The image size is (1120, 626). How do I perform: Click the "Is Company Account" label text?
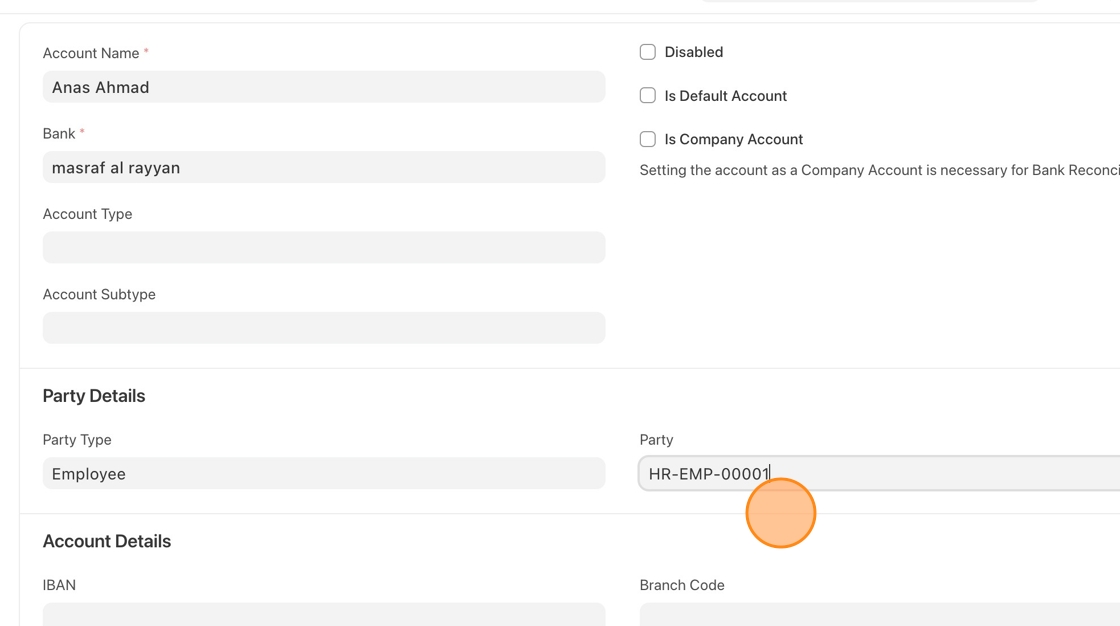(x=734, y=139)
